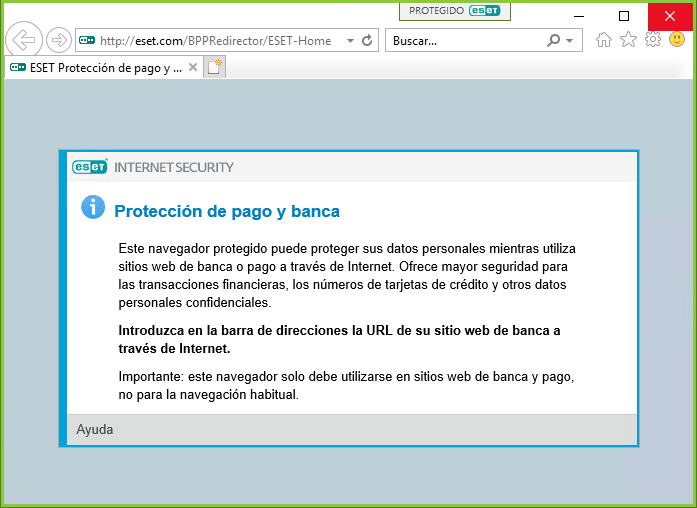The image size is (697, 508).
Task: Click the ESET logo in Internet Security header
Action: (90, 166)
